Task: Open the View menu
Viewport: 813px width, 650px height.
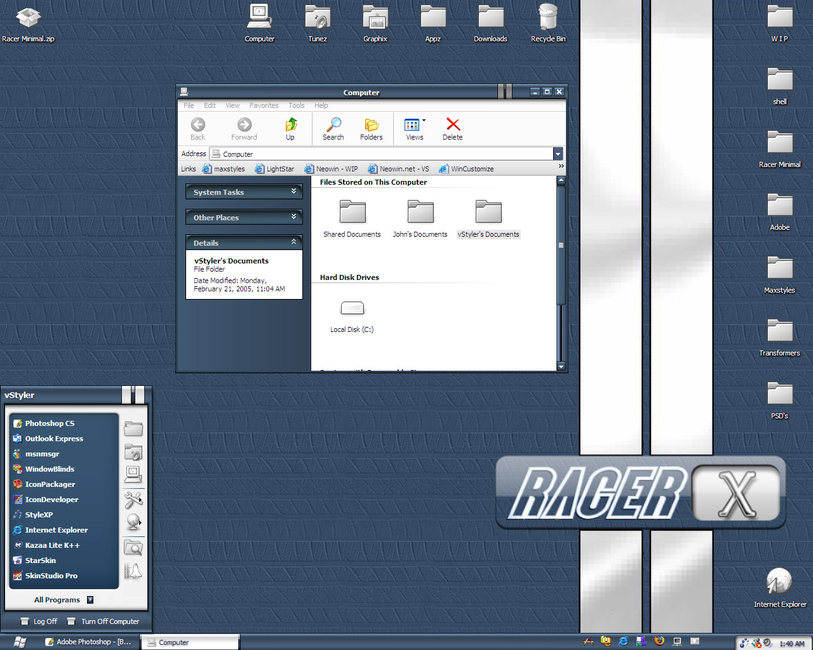Action: point(233,105)
